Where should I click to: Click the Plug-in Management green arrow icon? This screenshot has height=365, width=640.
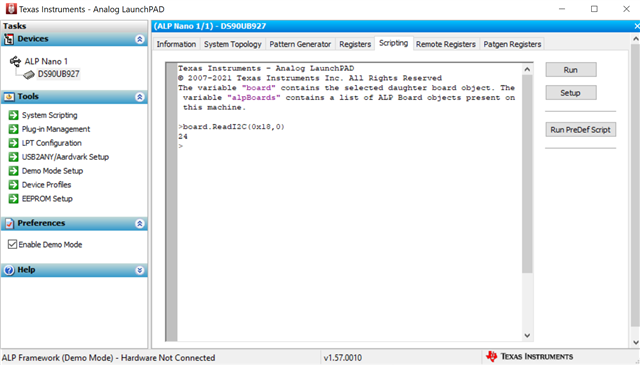(x=13, y=129)
